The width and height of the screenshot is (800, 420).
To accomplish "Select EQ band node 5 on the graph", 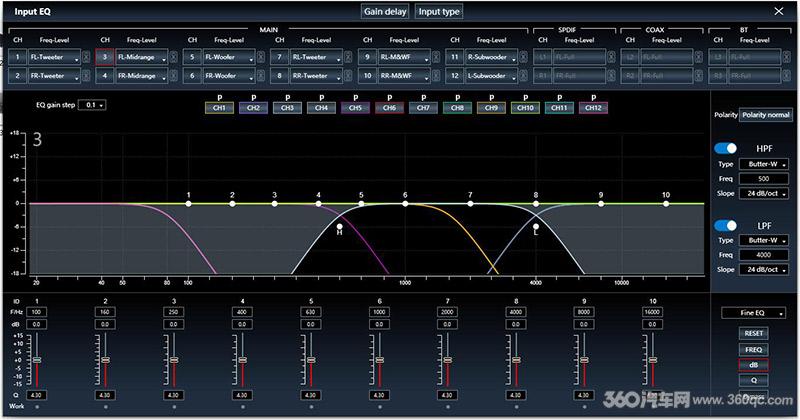I will pyautogui.click(x=361, y=204).
